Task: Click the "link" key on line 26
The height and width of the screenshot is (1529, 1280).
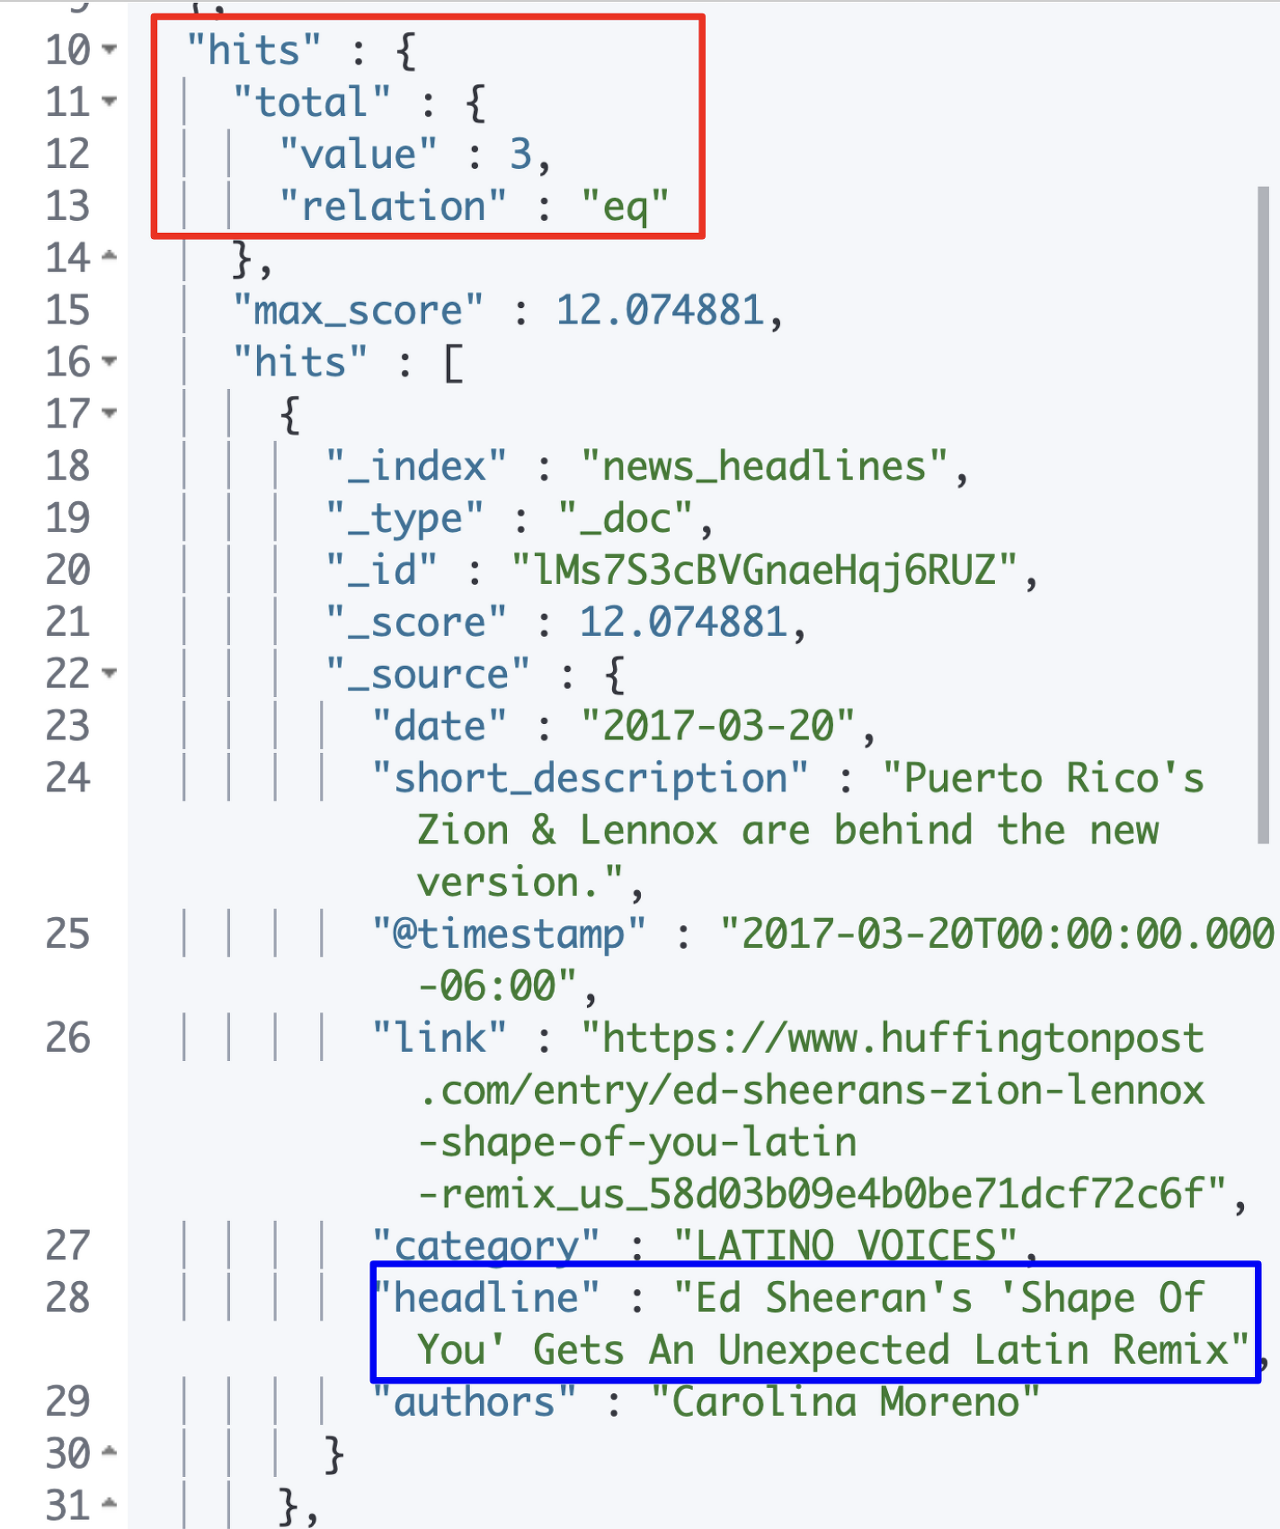Action: click(x=439, y=1038)
